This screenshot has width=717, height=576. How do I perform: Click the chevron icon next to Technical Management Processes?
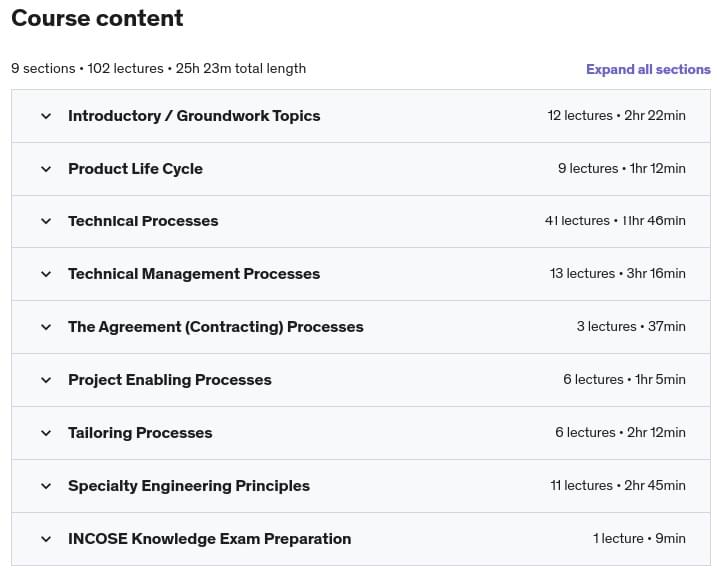click(x=45, y=274)
